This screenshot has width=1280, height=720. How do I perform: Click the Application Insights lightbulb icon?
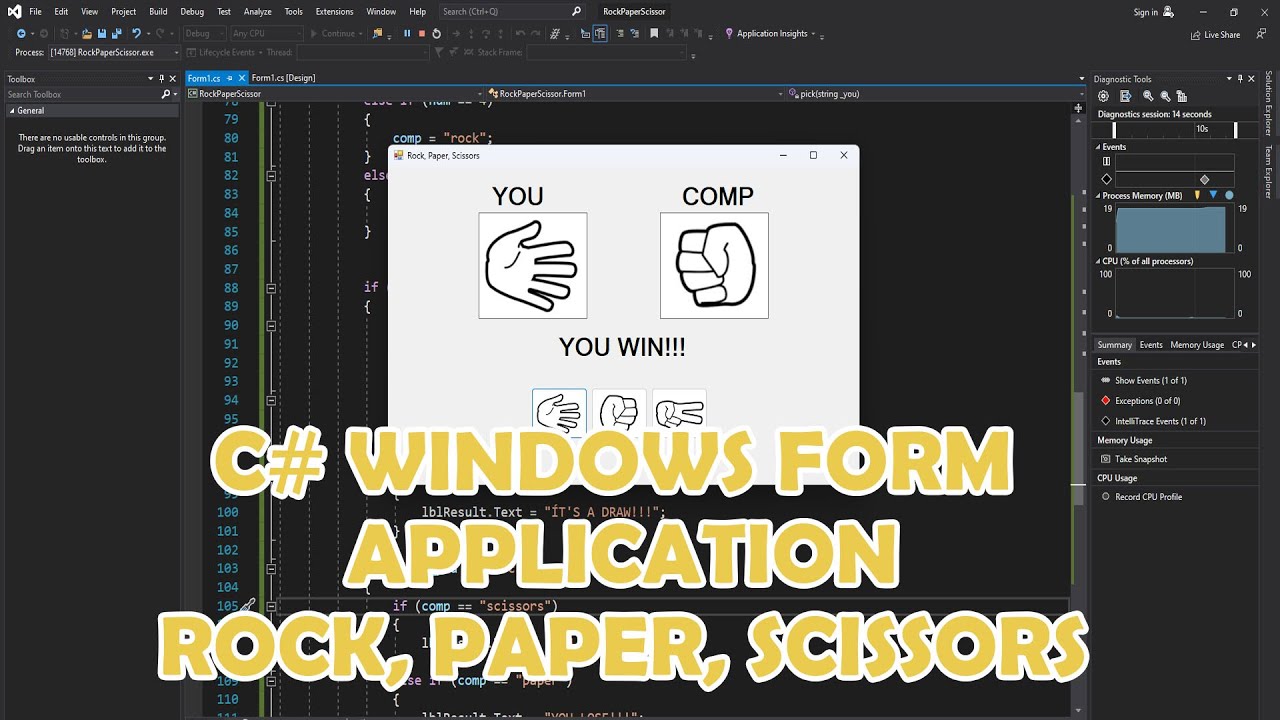729,33
